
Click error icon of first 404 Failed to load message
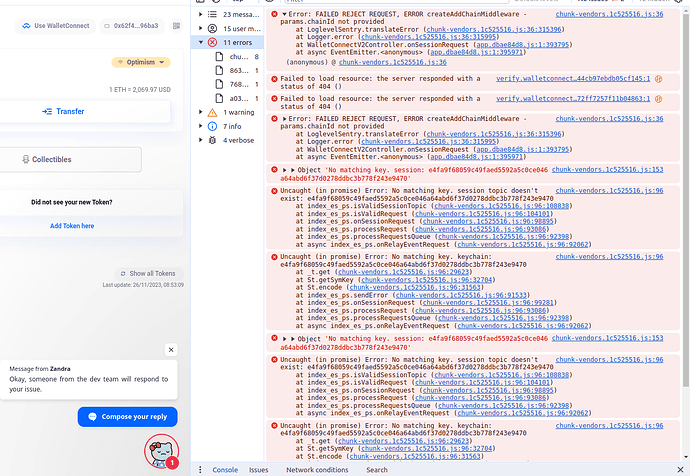click(x=274, y=79)
